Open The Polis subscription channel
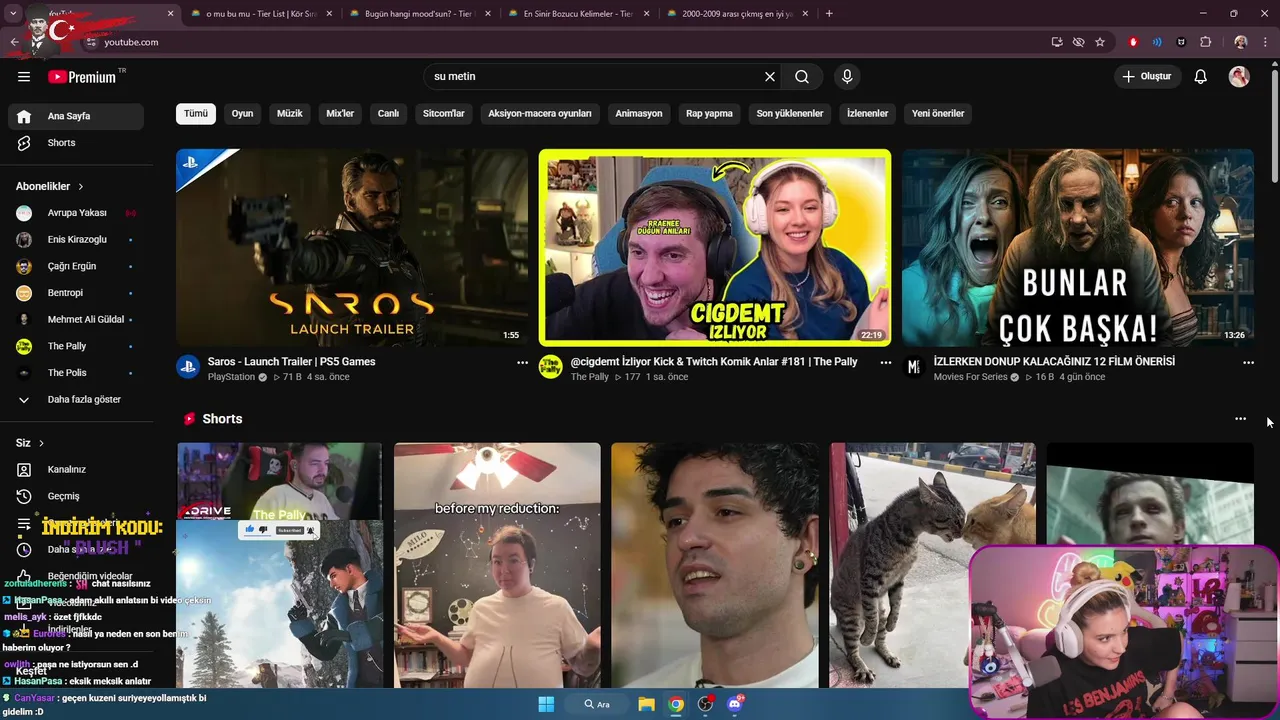1280x720 pixels. coord(76,373)
